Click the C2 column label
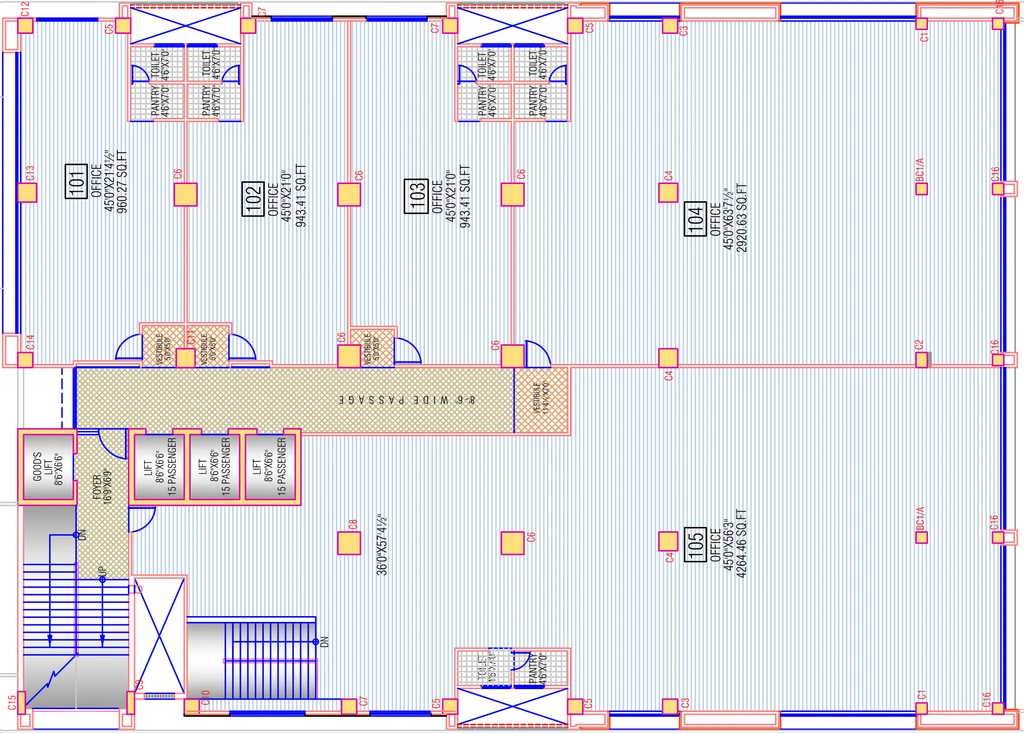The height and width of the screenshot is (733, 1024). tap(920, 345)
